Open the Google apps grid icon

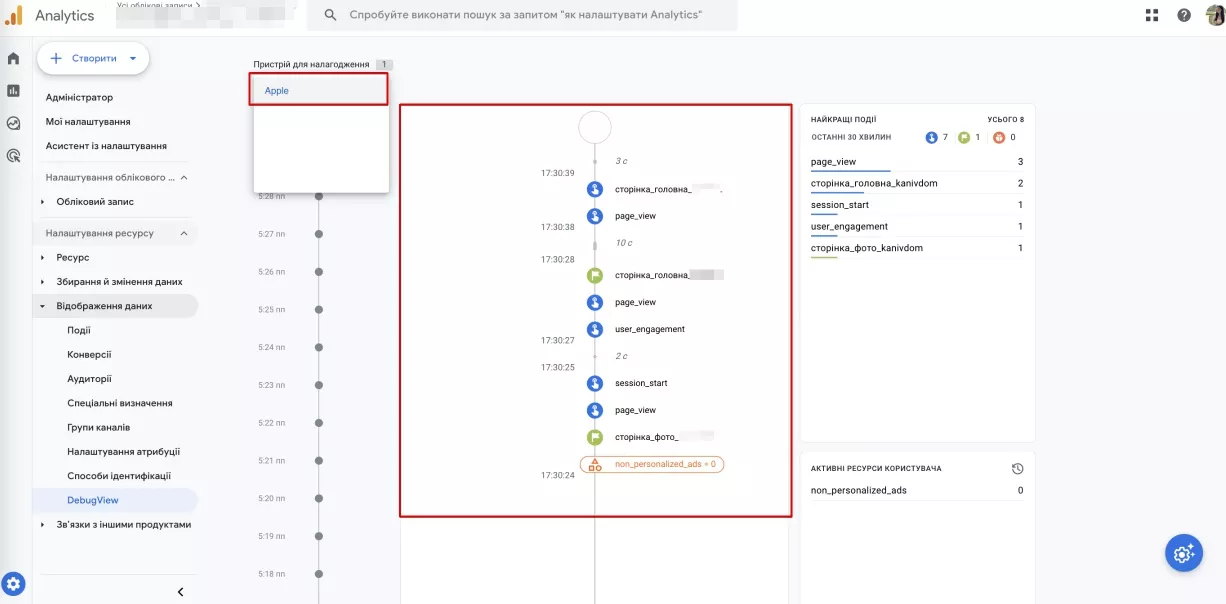[x=1152, y=15]
